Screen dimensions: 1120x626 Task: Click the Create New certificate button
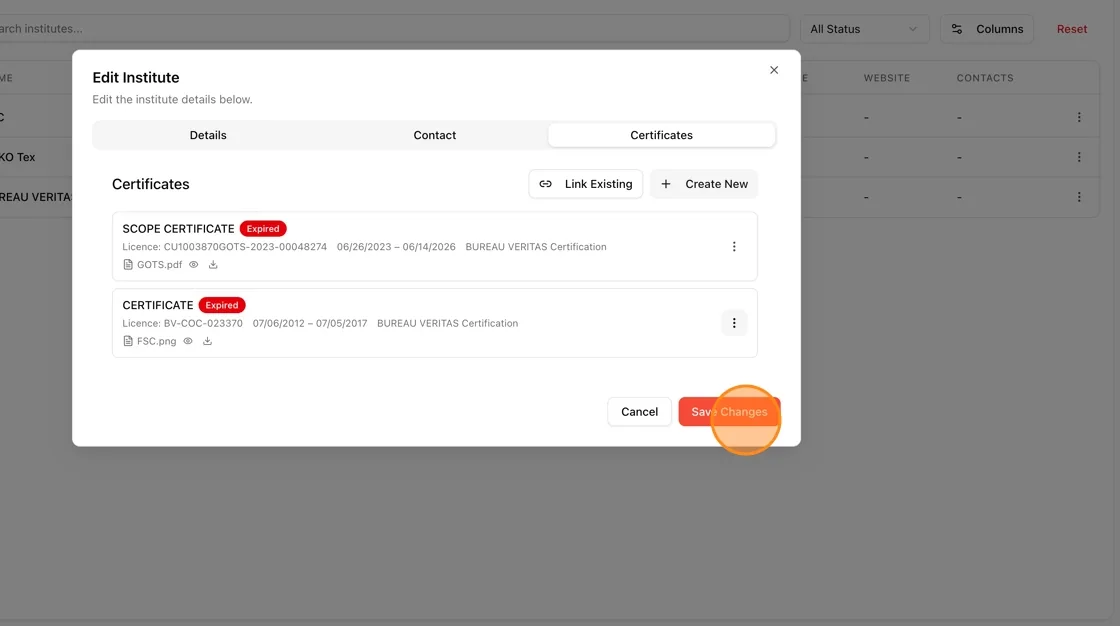(x=704, y=184)
